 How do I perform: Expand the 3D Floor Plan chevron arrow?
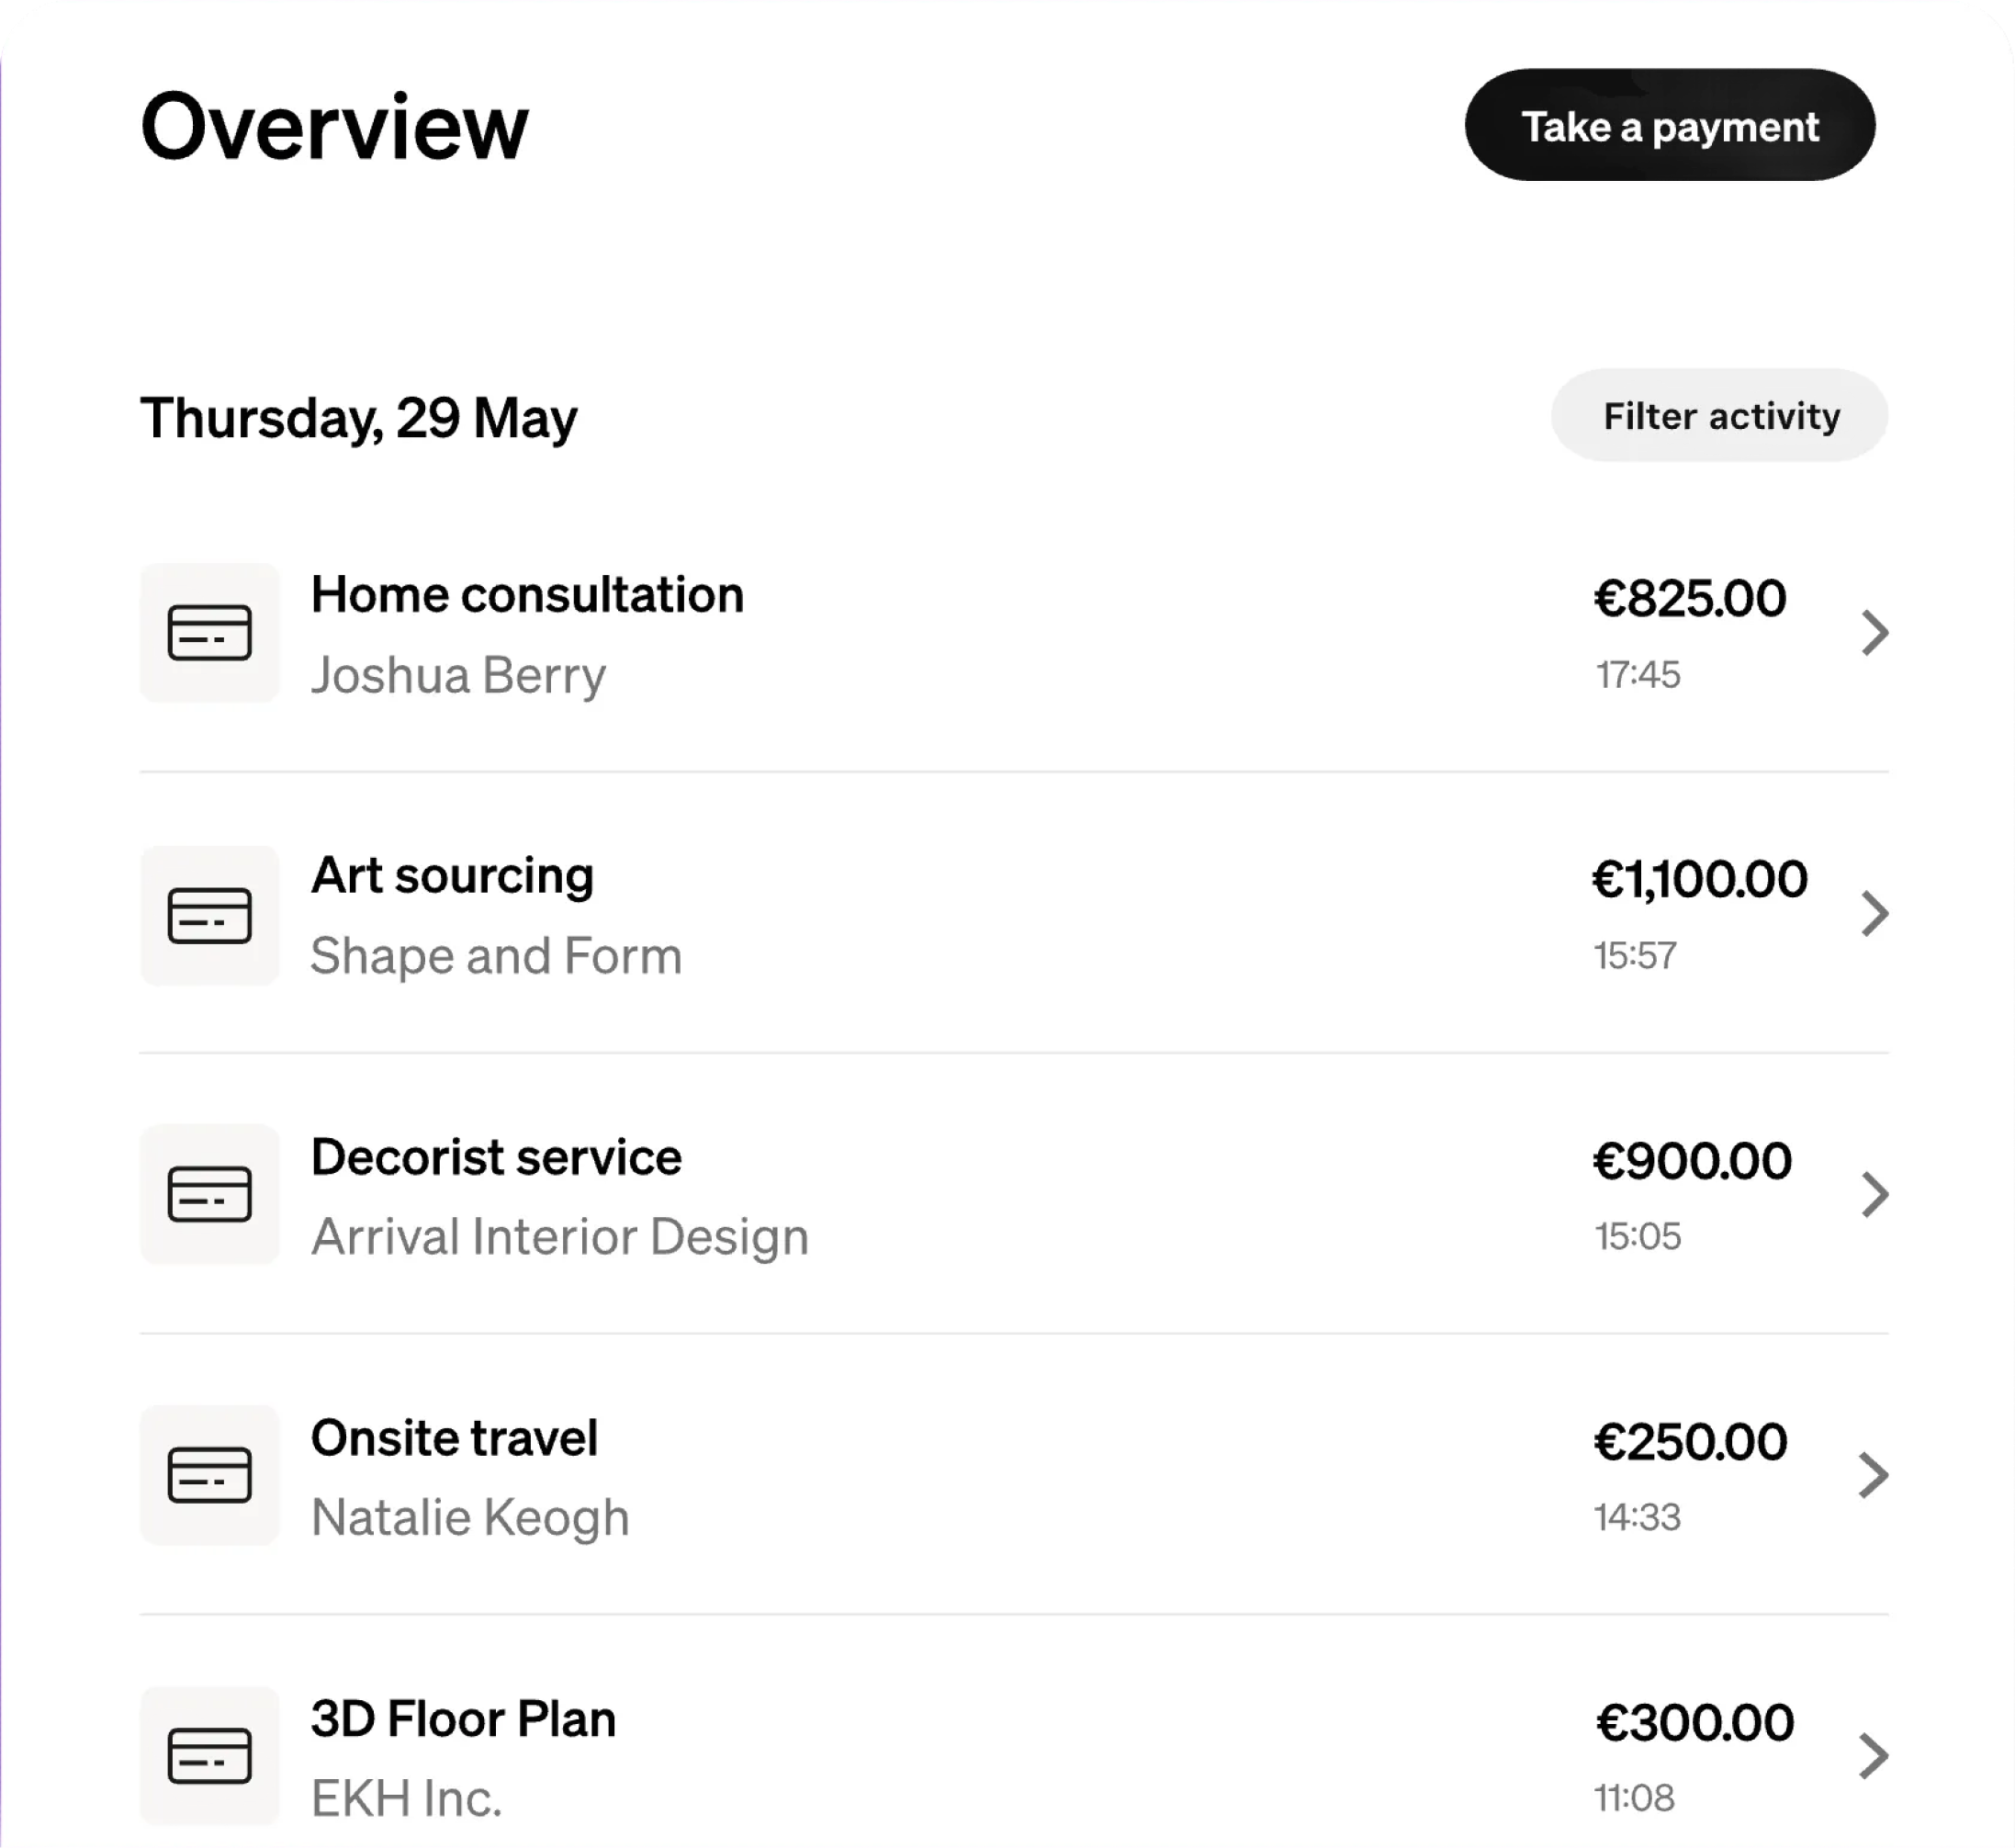tap(1874, 1756)
